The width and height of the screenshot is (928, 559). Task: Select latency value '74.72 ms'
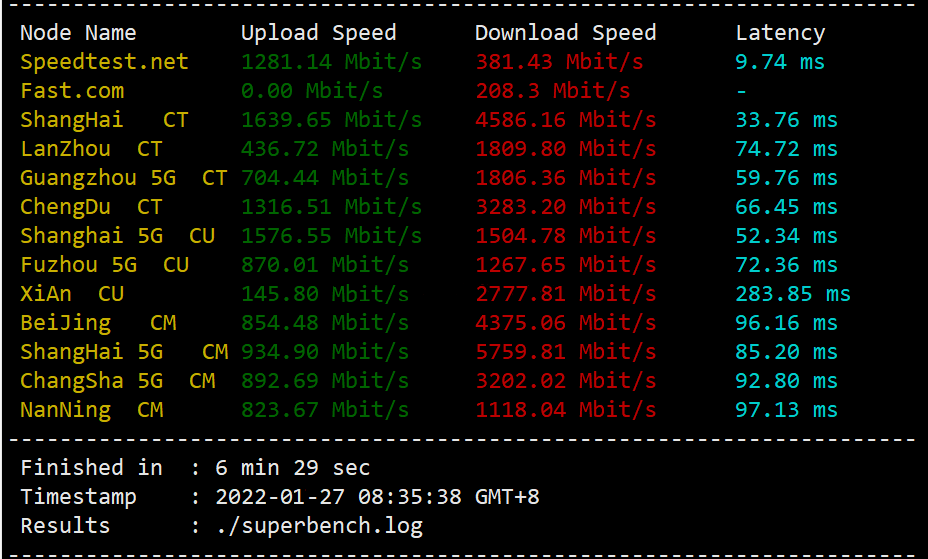click(x=787, y=148)
